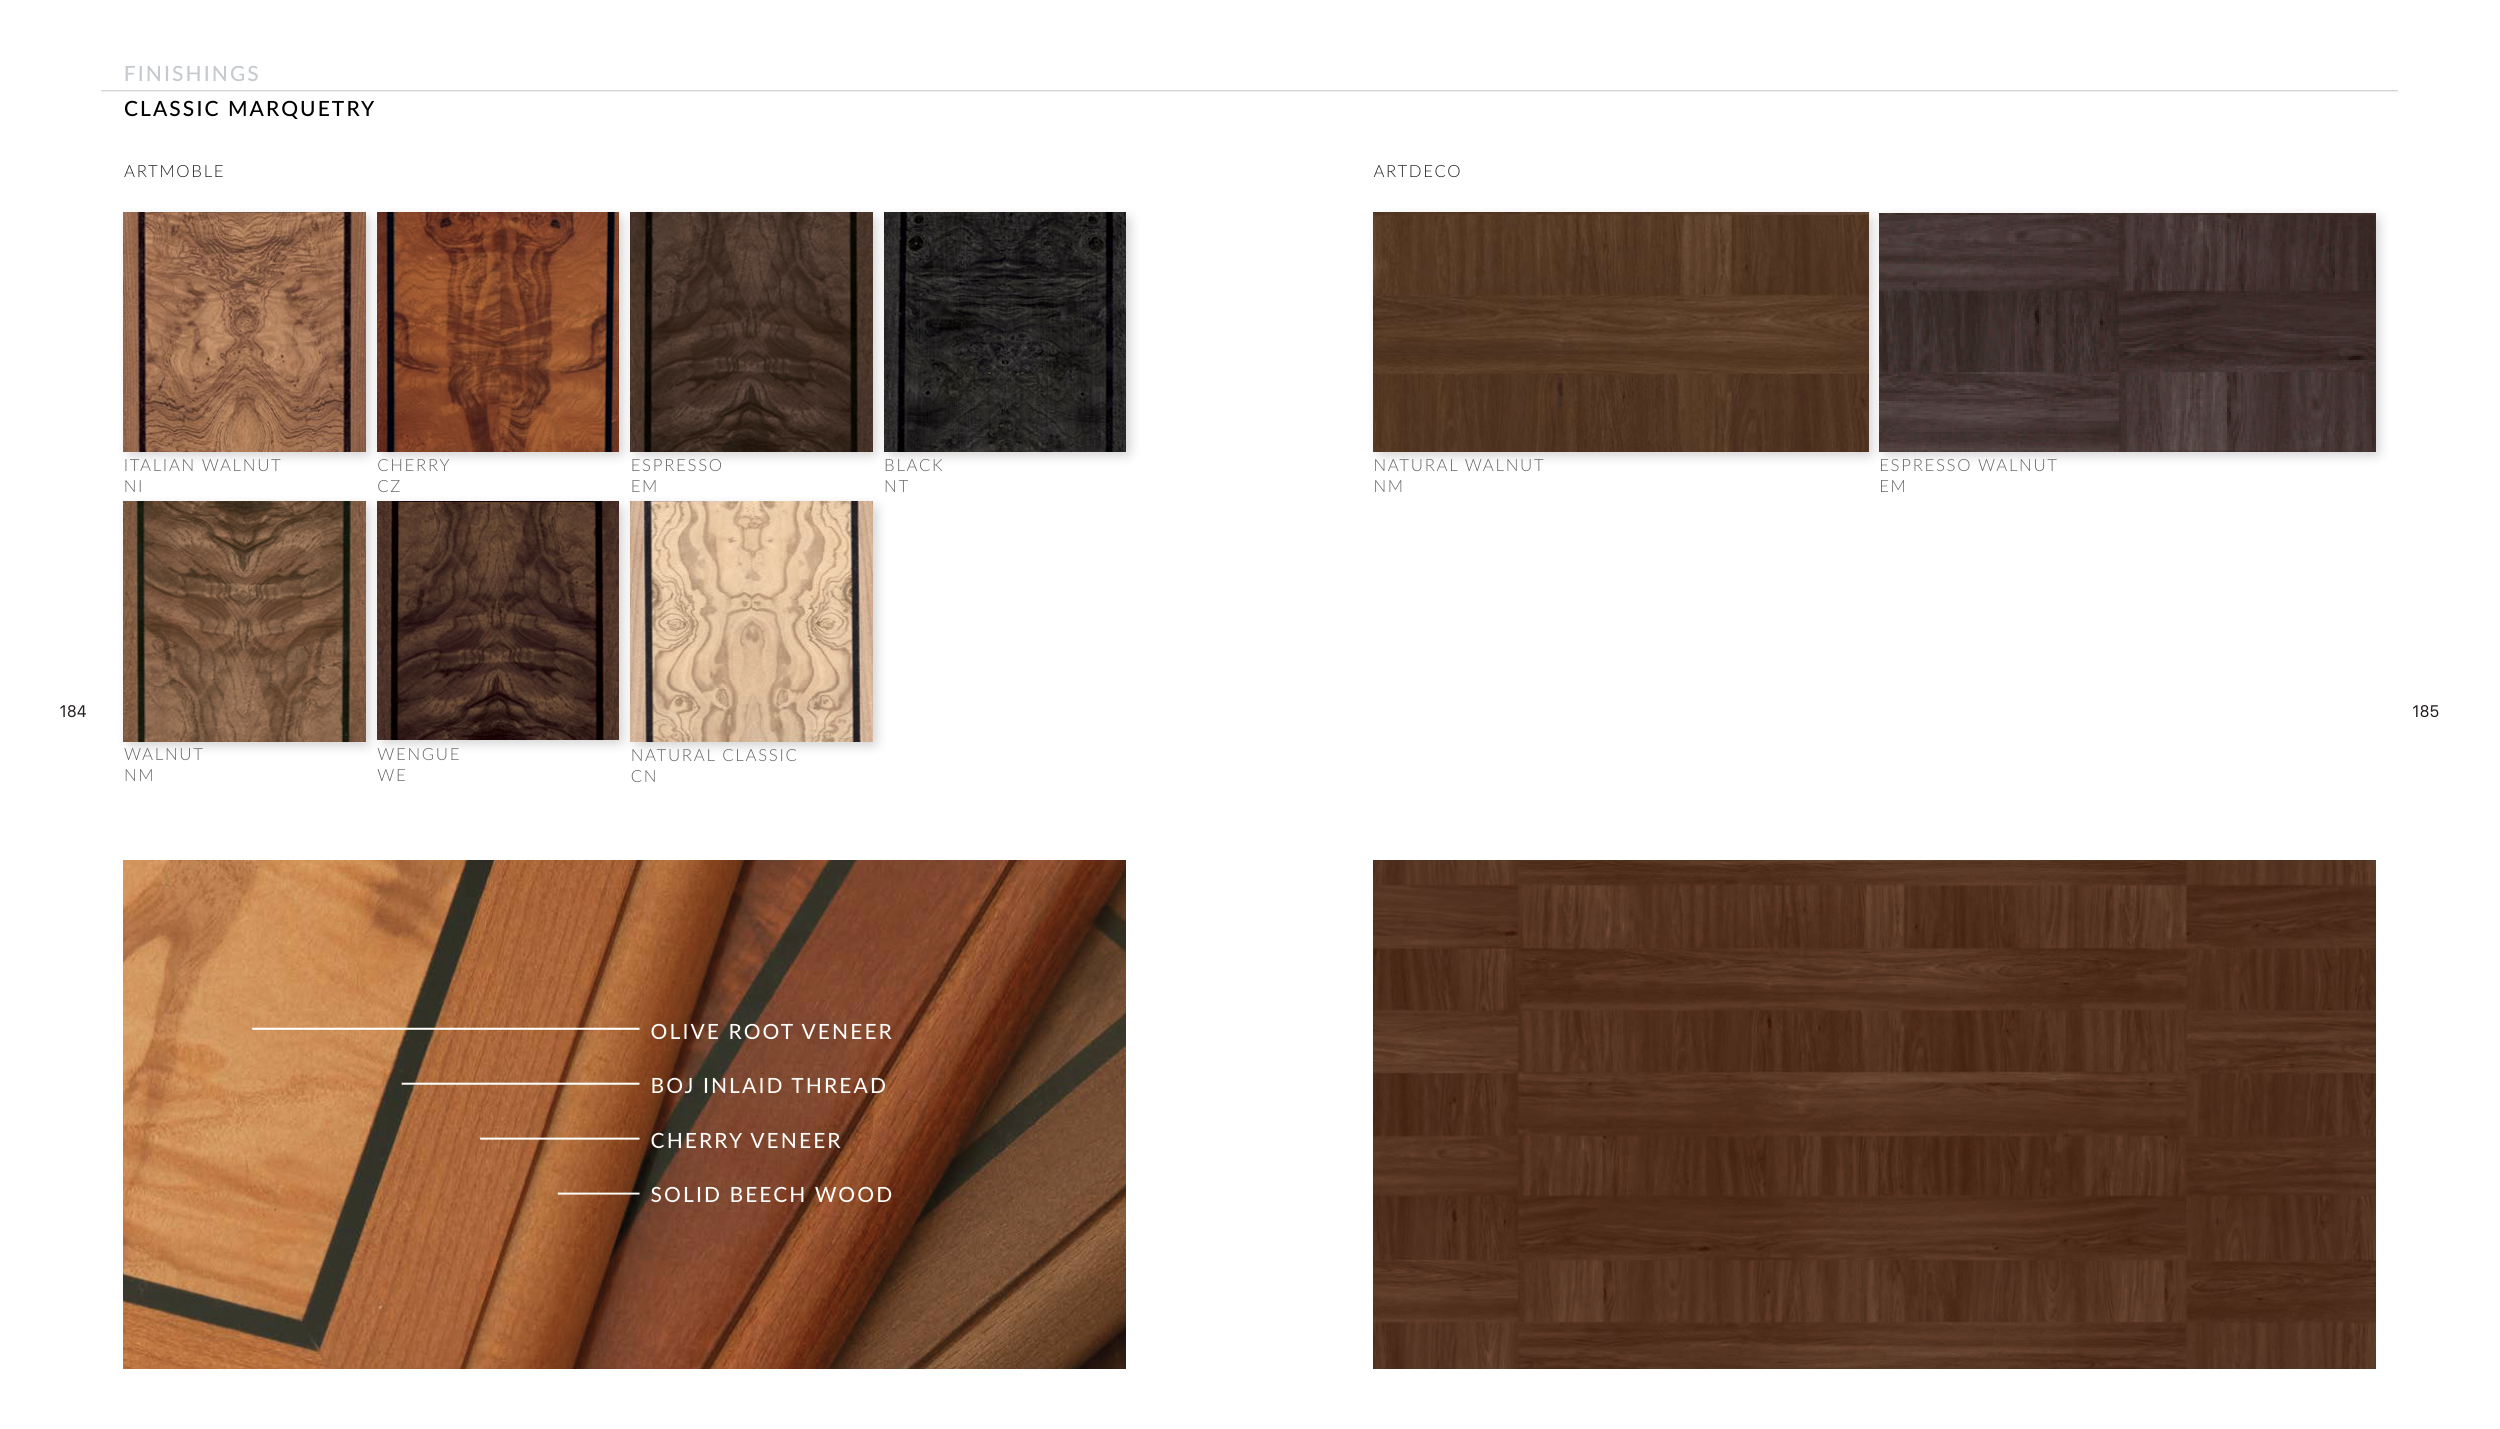Click the CLASSIC MARQUETRY title

tap(249, 109)
